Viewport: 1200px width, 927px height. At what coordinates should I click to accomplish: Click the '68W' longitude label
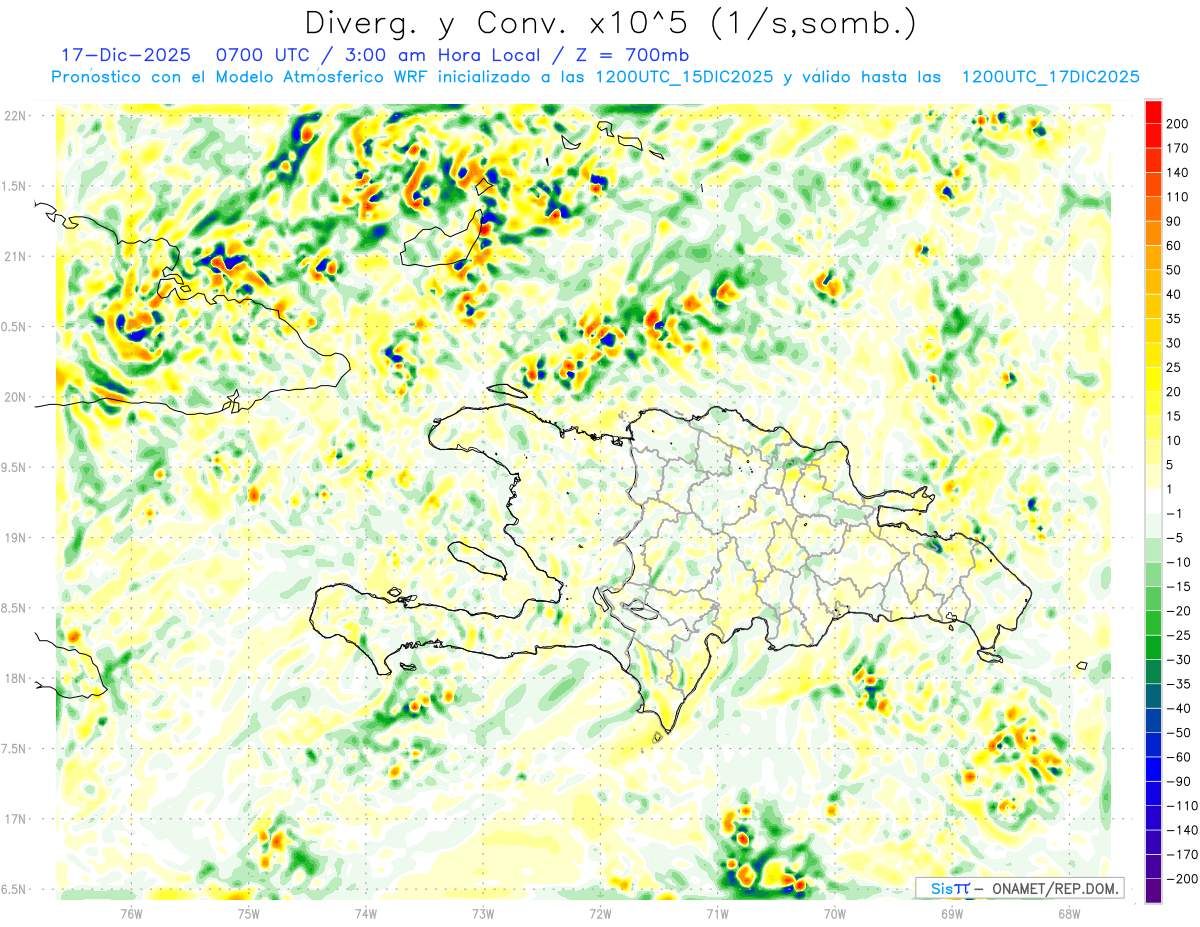pos(1069,913)
